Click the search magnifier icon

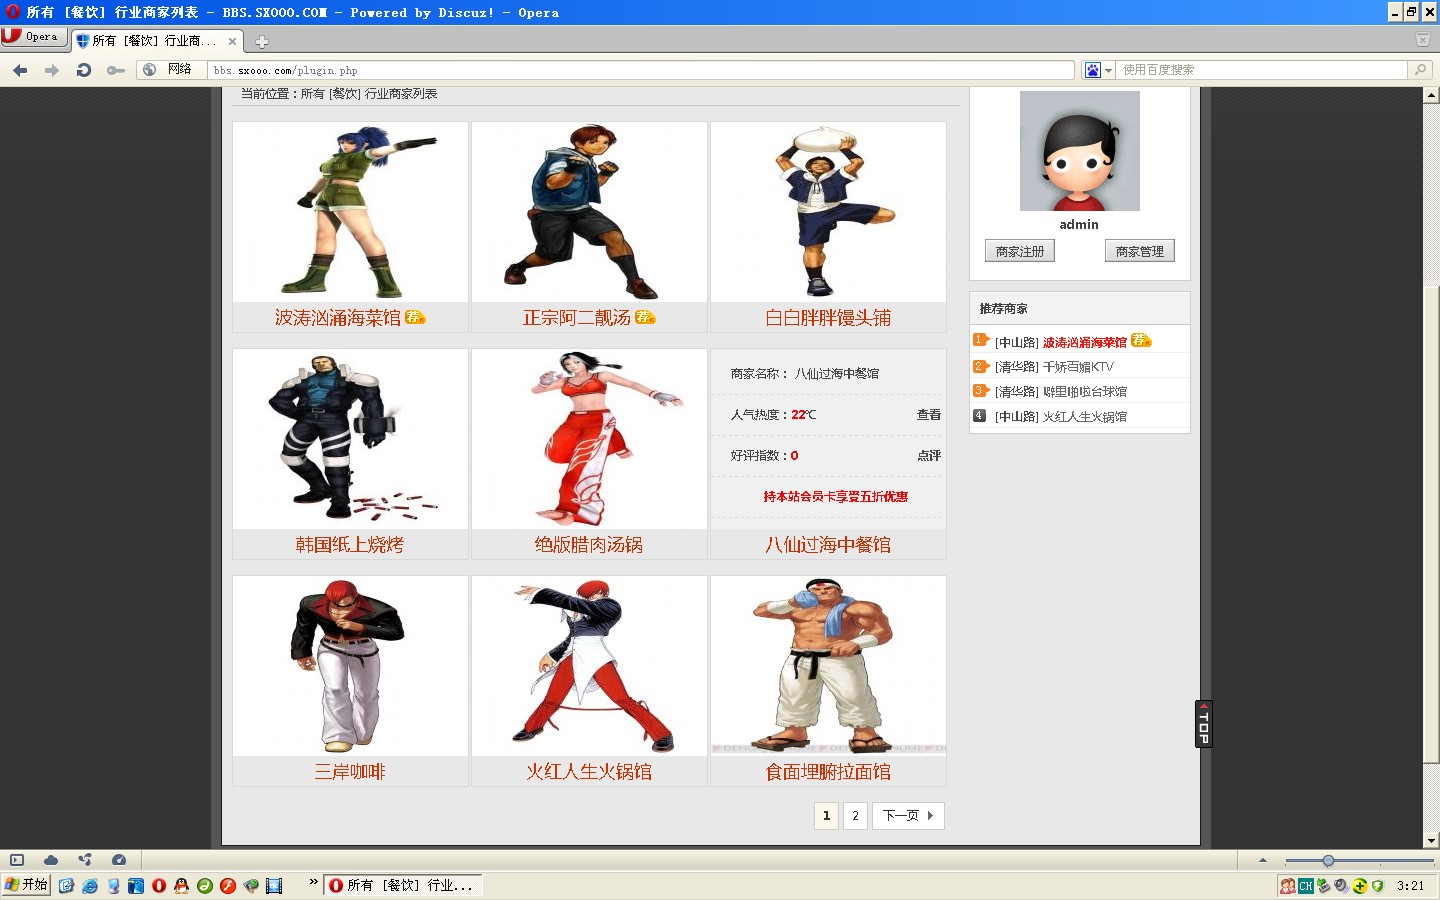coord(1420,70)
